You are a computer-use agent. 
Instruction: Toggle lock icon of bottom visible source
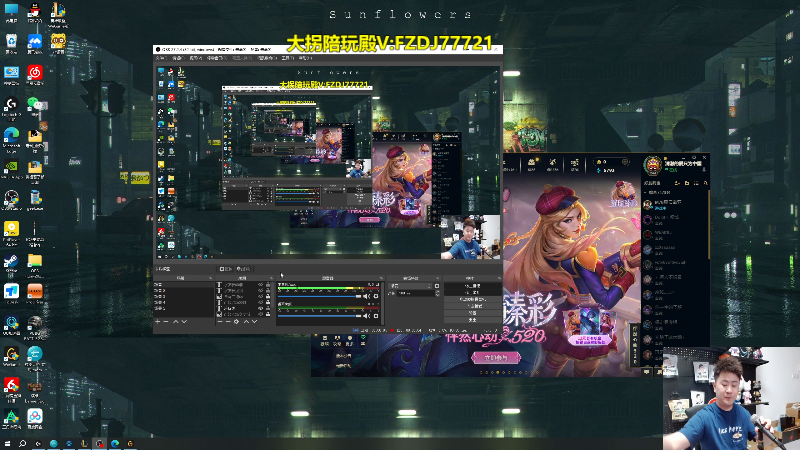(x=268, y=314)
